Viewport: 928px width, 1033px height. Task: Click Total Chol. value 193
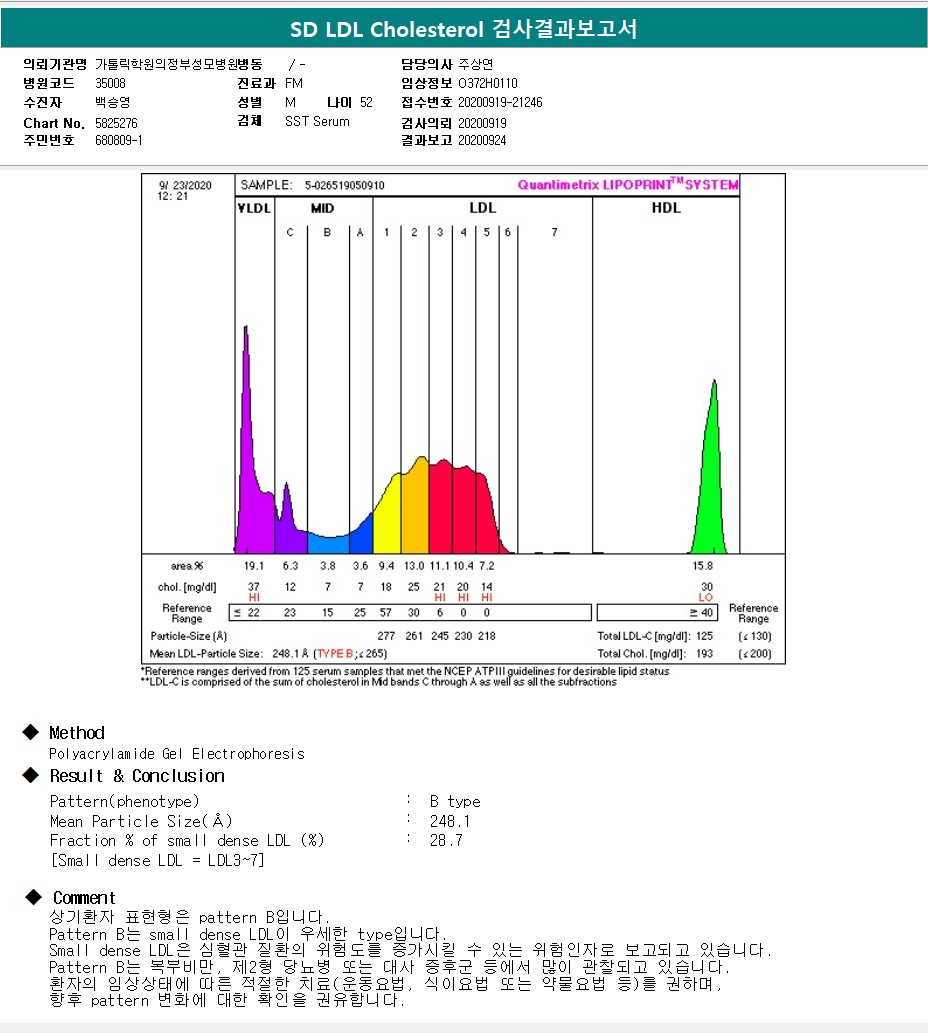pos(704,654)
